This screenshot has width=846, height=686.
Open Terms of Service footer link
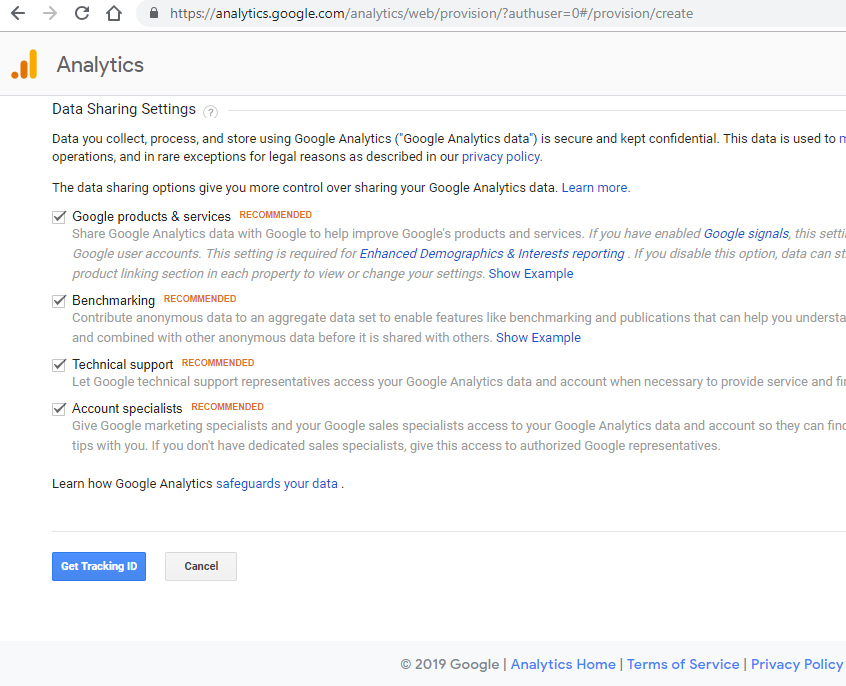[x=683, y=664]
